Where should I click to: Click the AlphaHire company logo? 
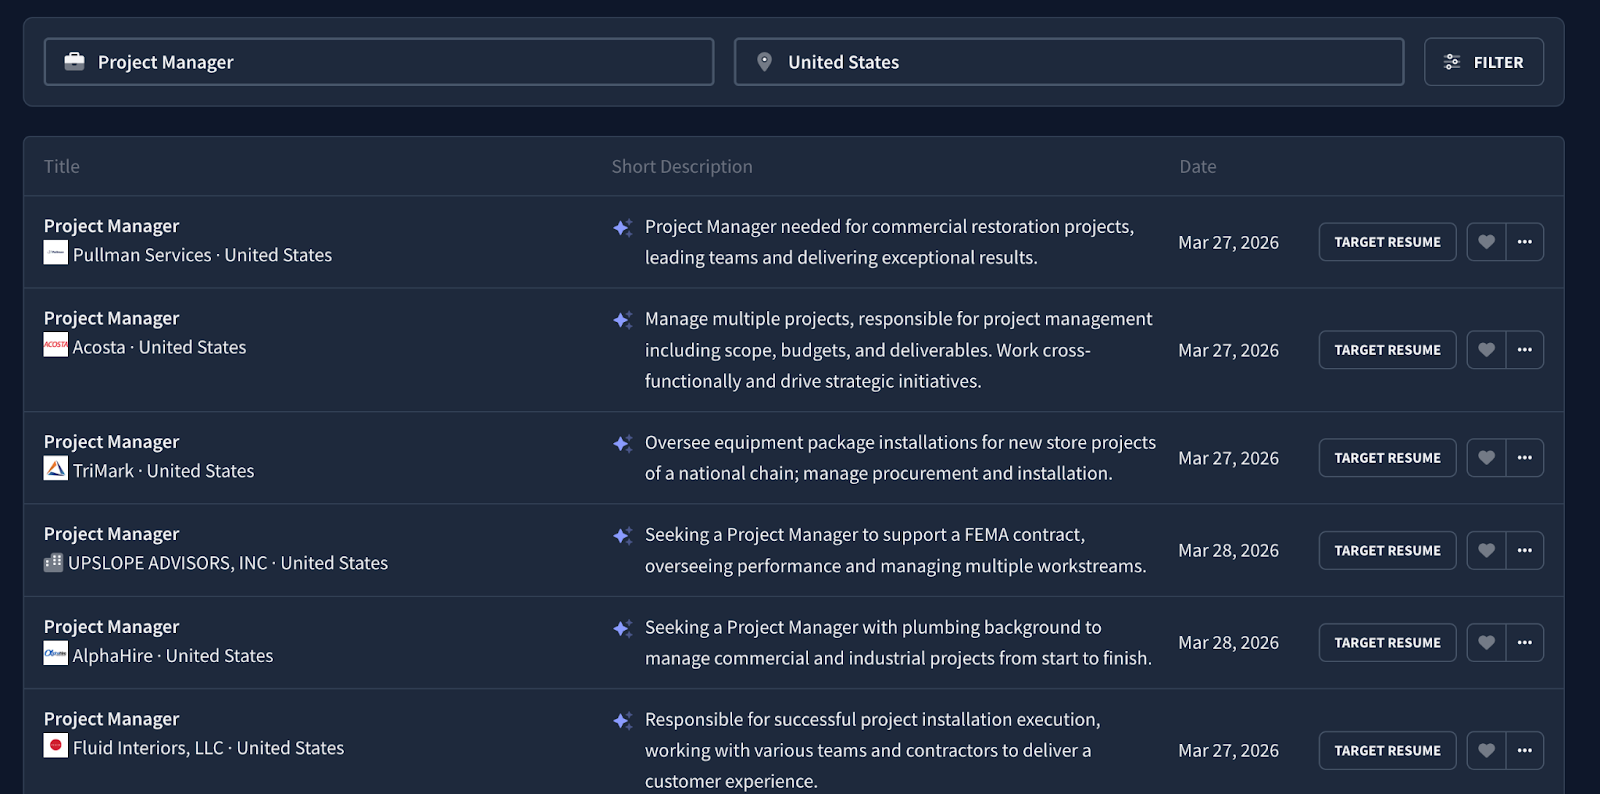[x=56, y=654]
